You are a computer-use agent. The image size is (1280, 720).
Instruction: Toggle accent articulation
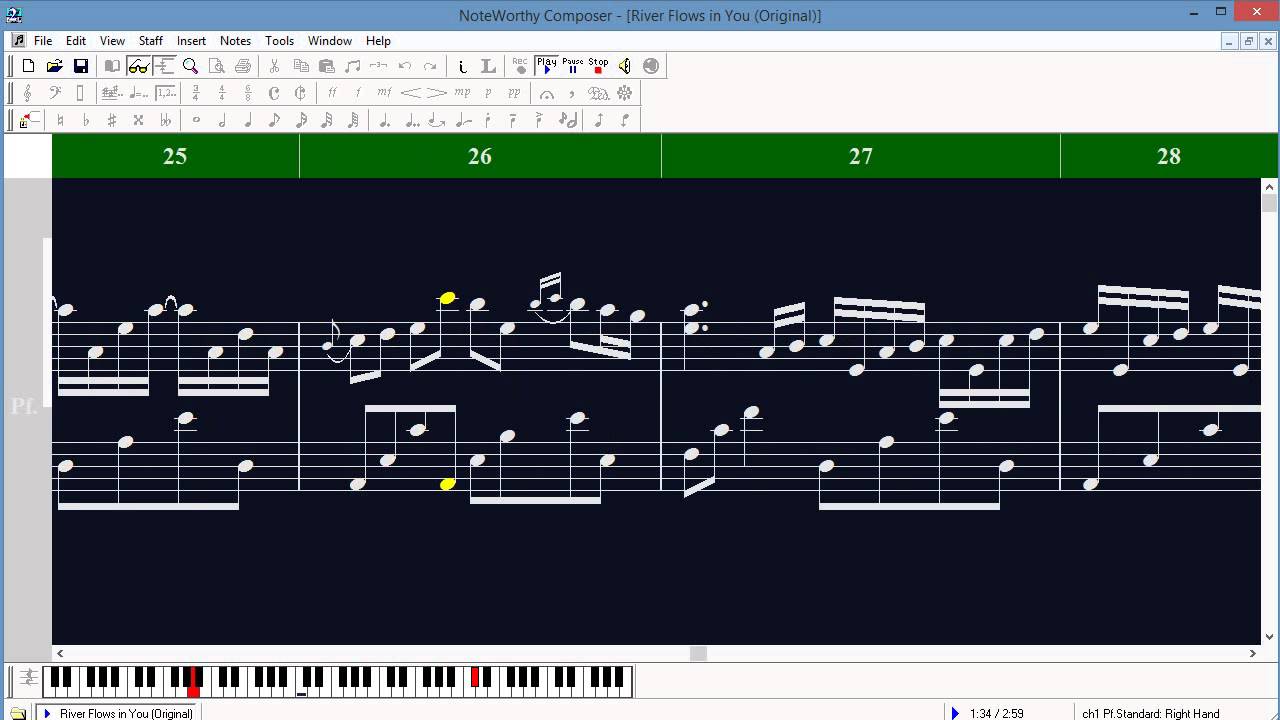(540, 120)
